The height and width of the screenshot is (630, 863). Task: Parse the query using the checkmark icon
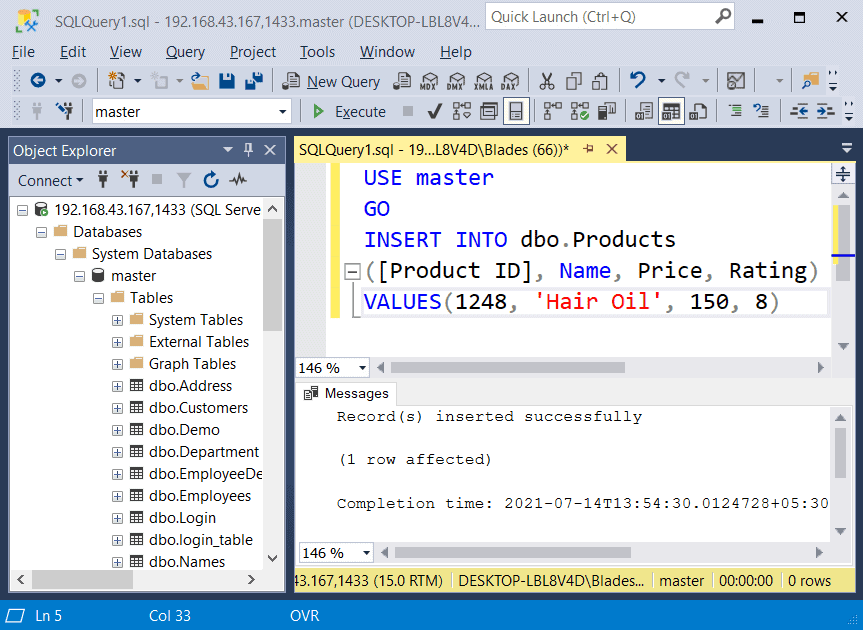[434, 111]
